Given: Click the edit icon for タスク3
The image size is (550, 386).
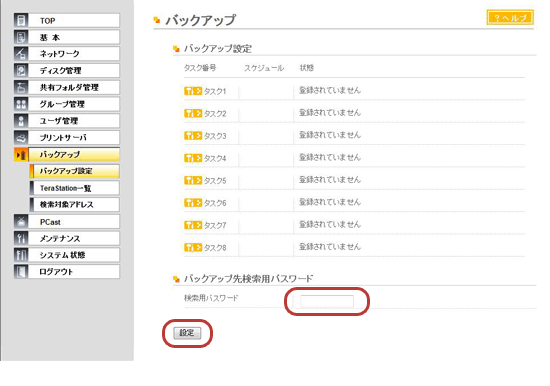Looking at the screenshot, I should (193, 136).
